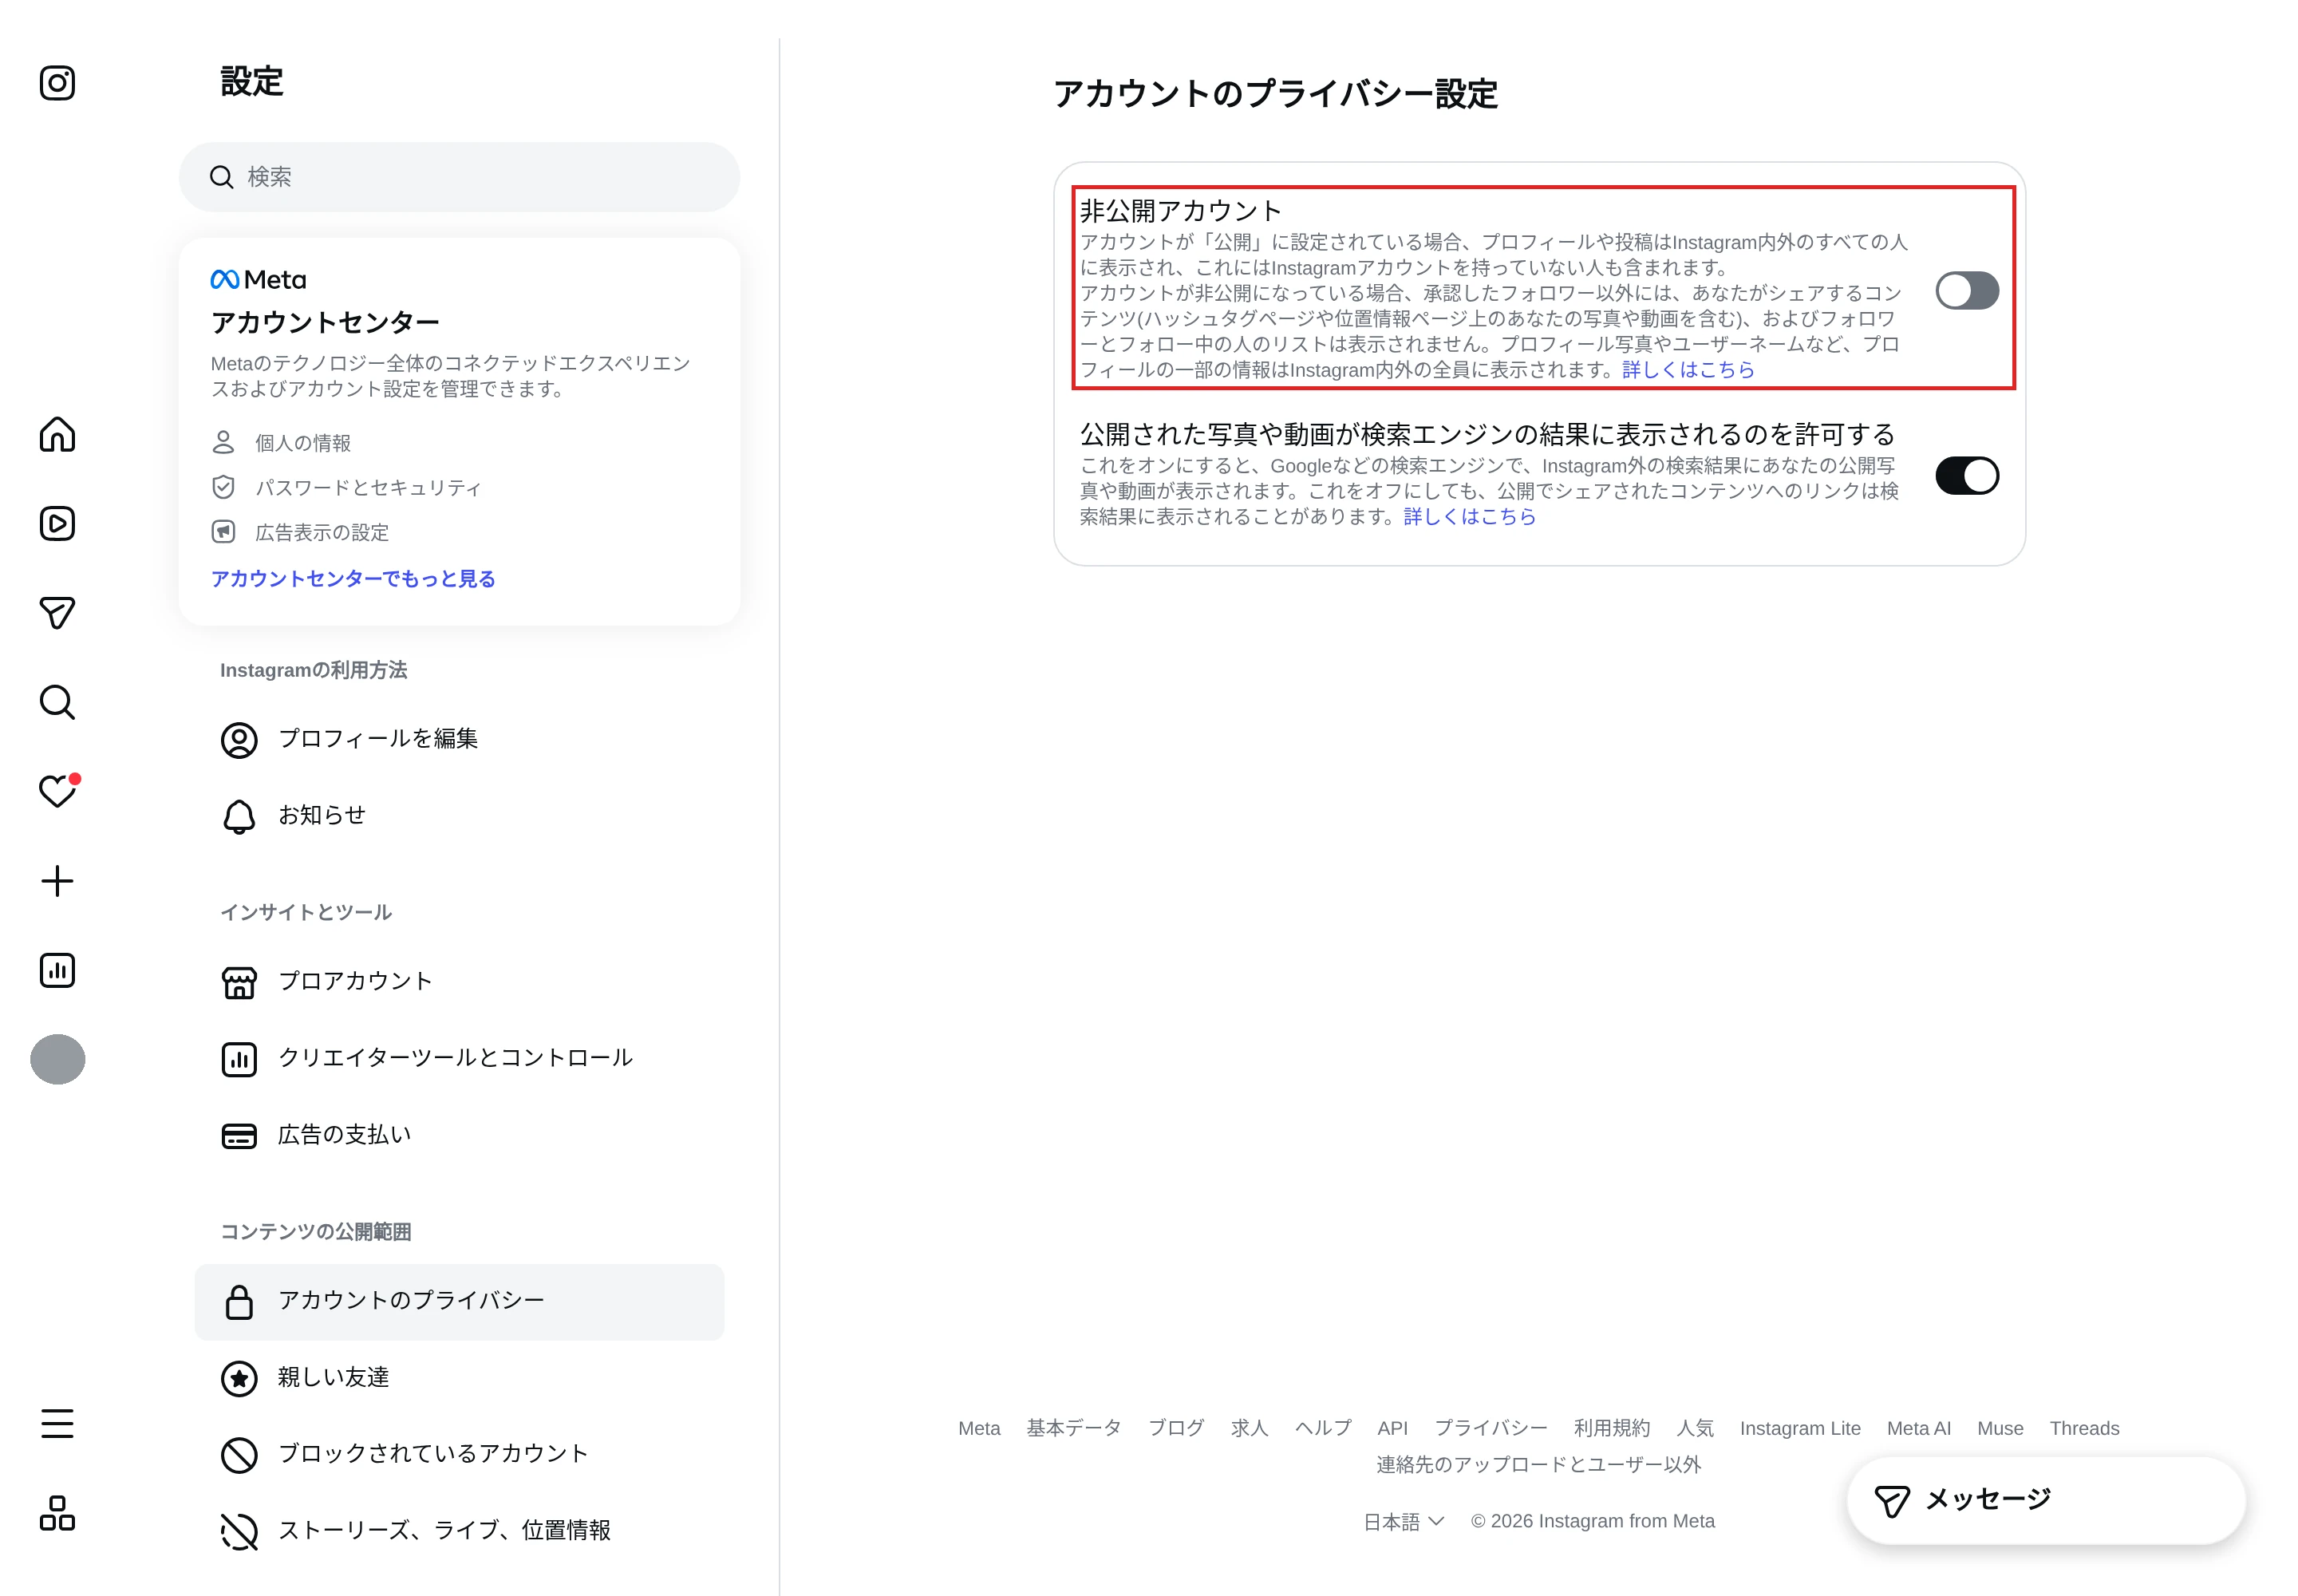Click the Meta logo in Account Center card
The width and height of the screenshot is (2298, 1596).
[259, 280]
